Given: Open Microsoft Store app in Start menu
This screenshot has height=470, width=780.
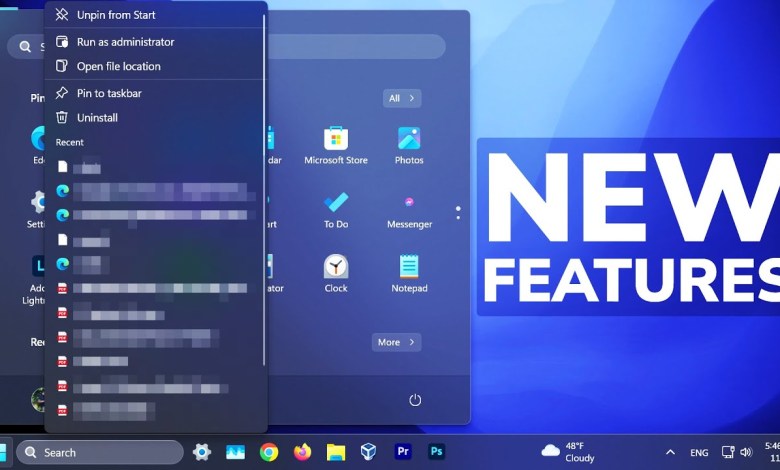Looking at the screenshot, I should click(x=336, y=145).
